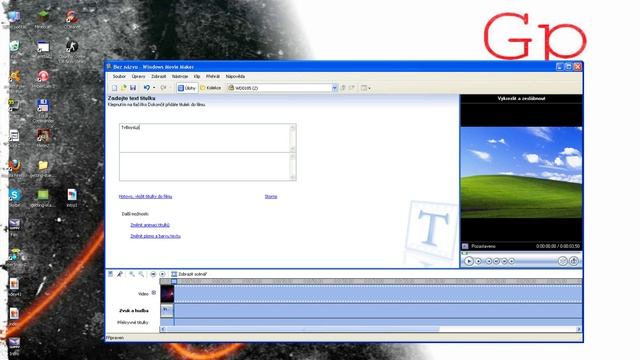The height and width of the screenshot is (360, 640).
Task: Open the collection location dropdown
Action: 334,88
